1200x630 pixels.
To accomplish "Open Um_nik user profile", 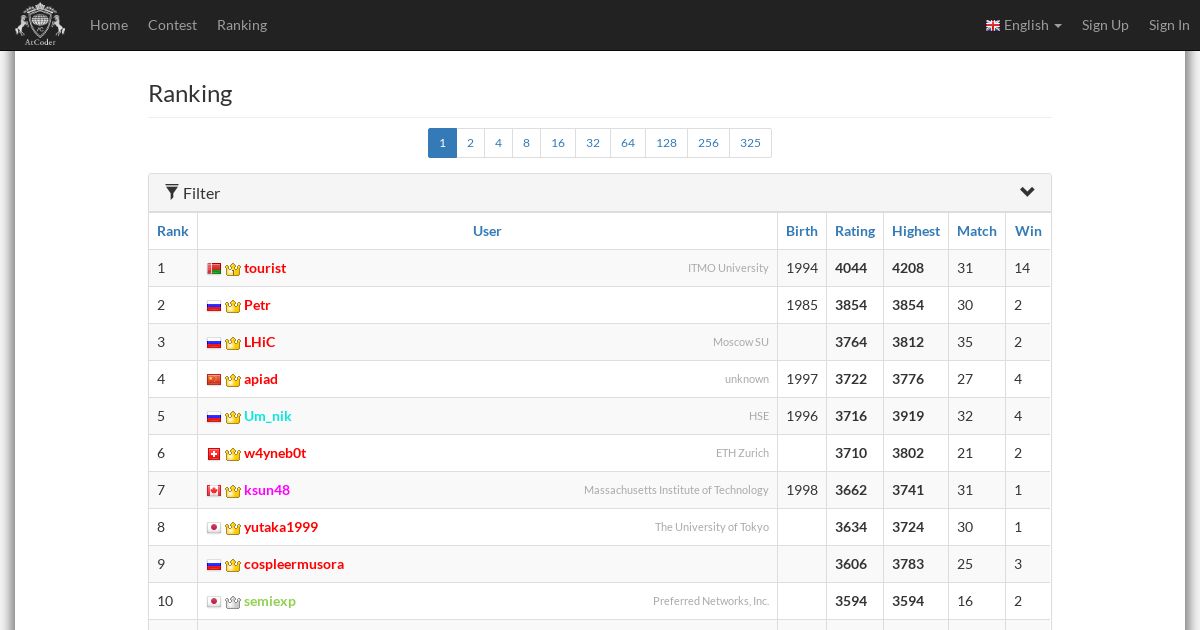I will coord(268,416).
